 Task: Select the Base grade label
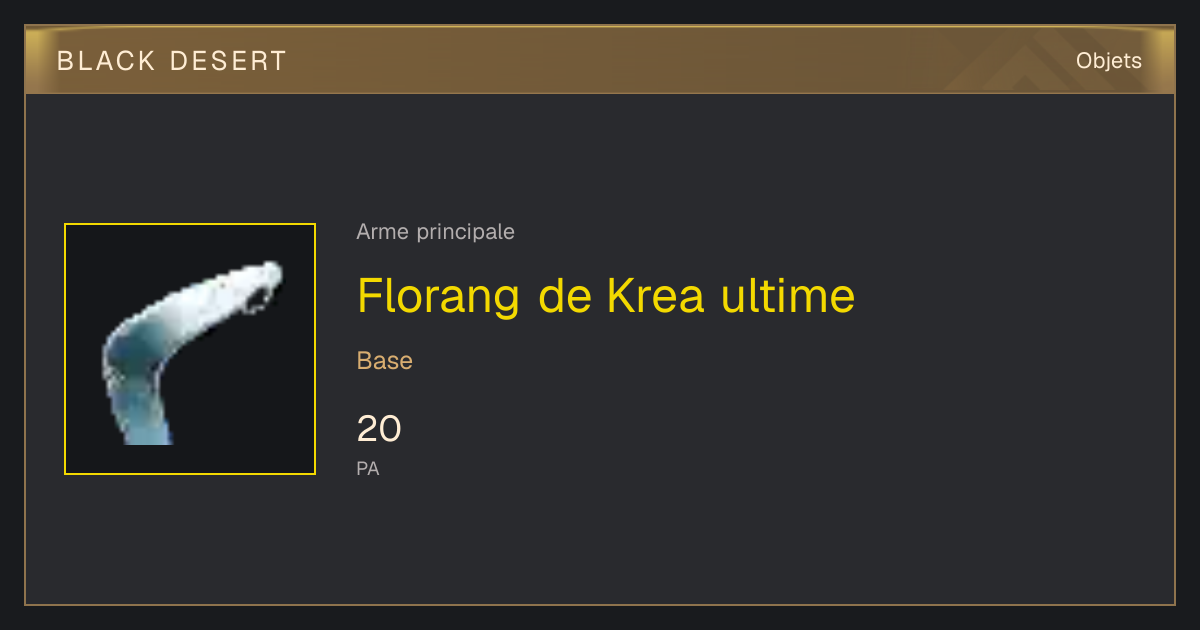point(385,361)
